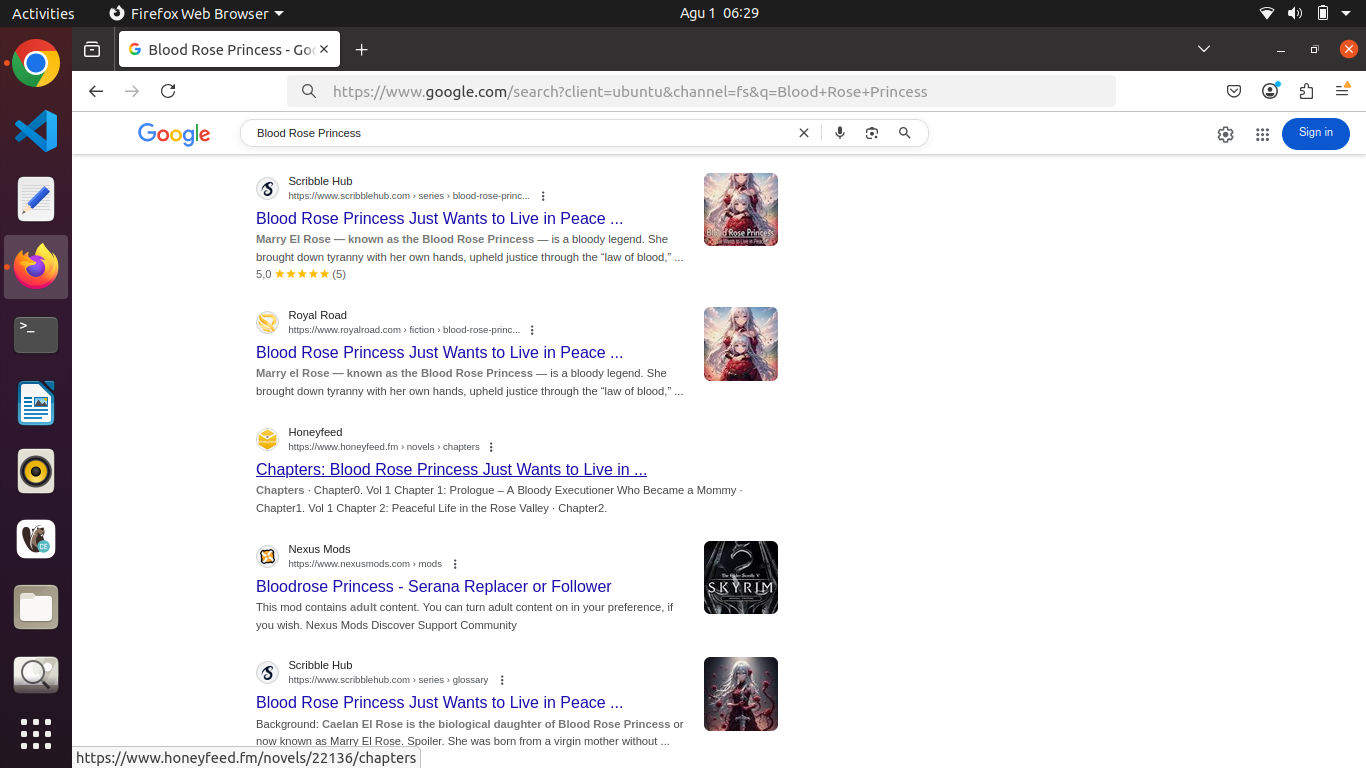
Task: Launch the Terminal from the dock
Action: coord(35,335)
